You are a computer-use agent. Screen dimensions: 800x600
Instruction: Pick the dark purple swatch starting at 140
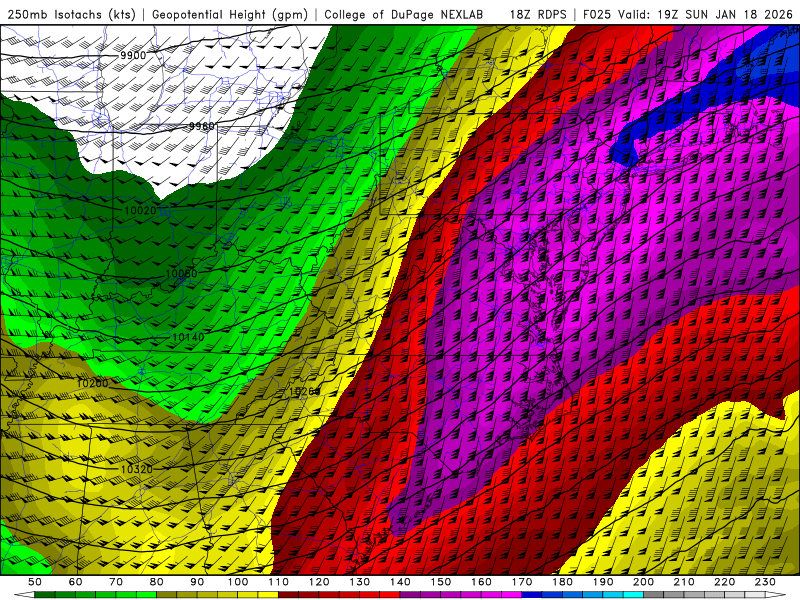[x=410, y=595]
